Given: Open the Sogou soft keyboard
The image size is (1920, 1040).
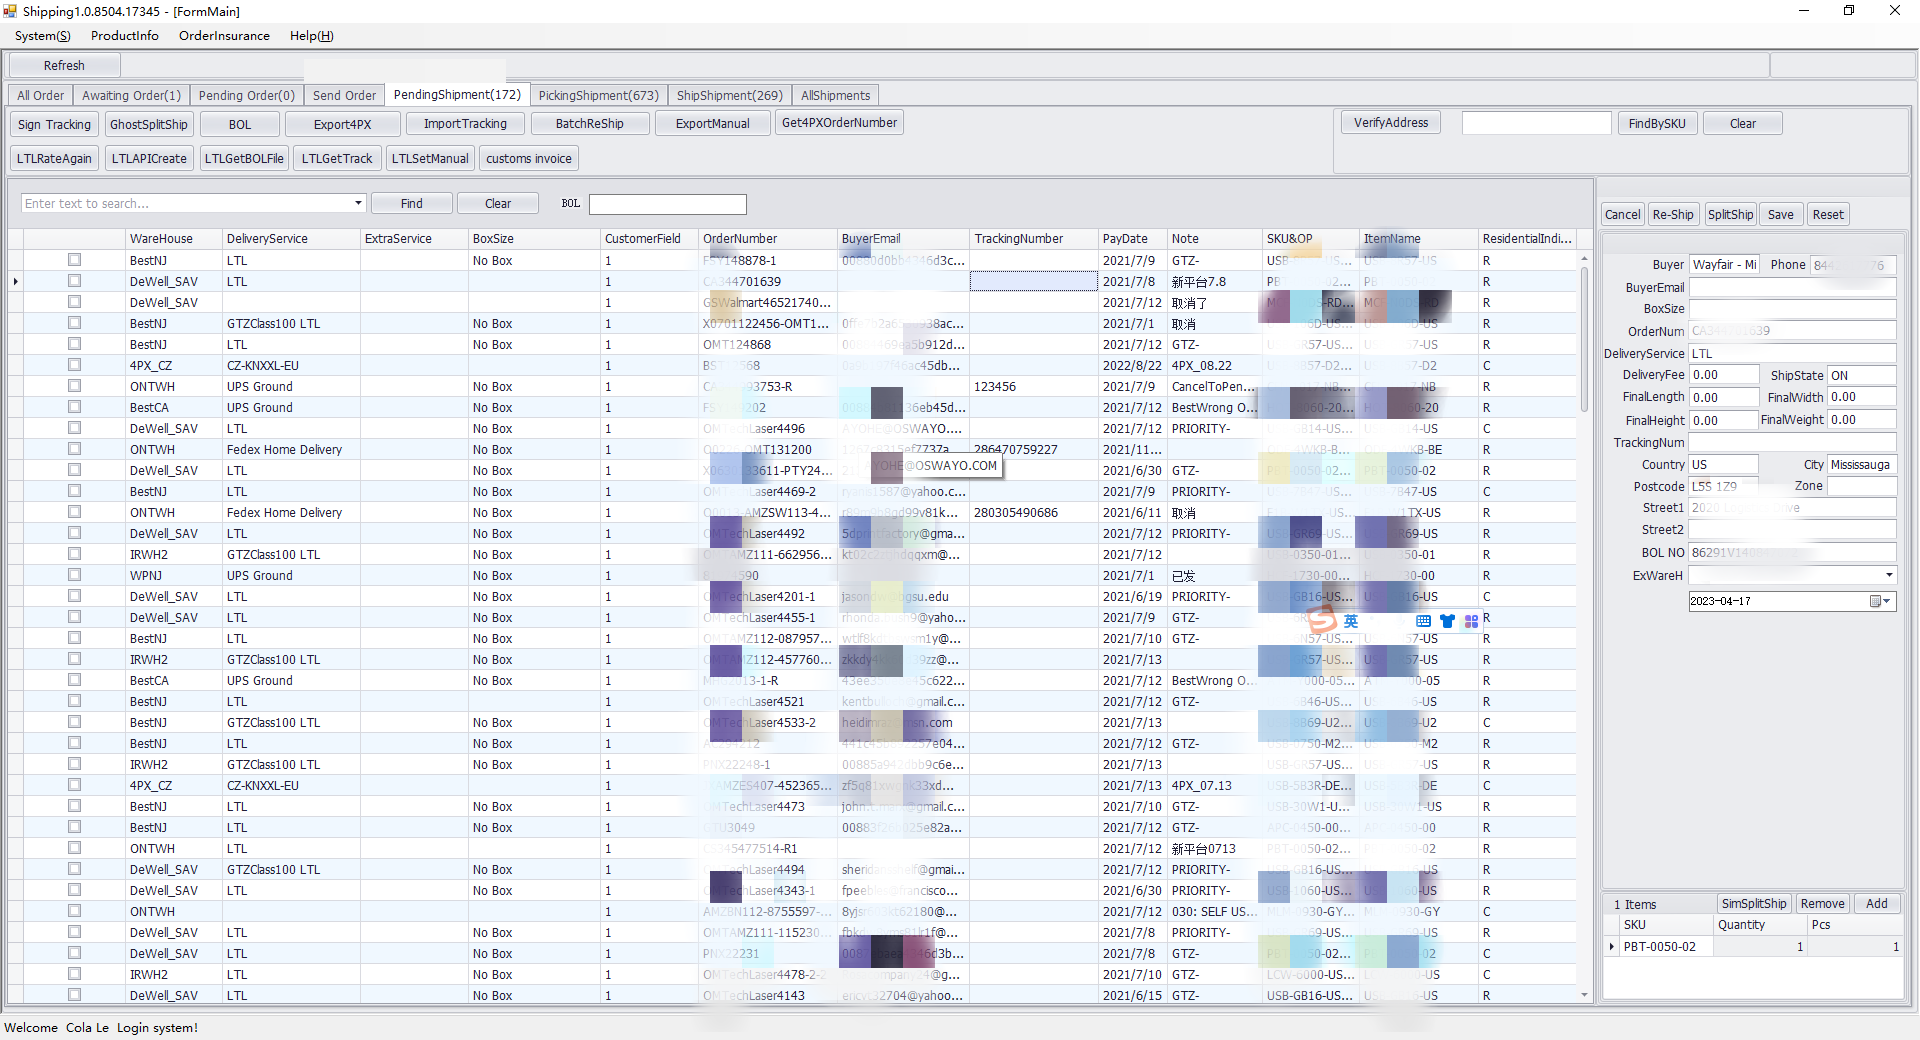Looking at the screenshot, I should coord(1423,621).
